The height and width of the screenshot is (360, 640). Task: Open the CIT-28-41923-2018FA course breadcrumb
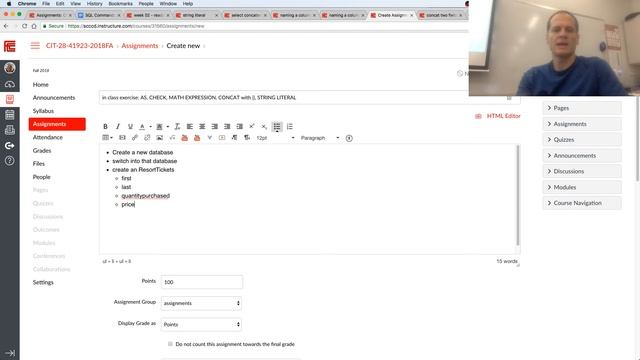tap(79, 46)
